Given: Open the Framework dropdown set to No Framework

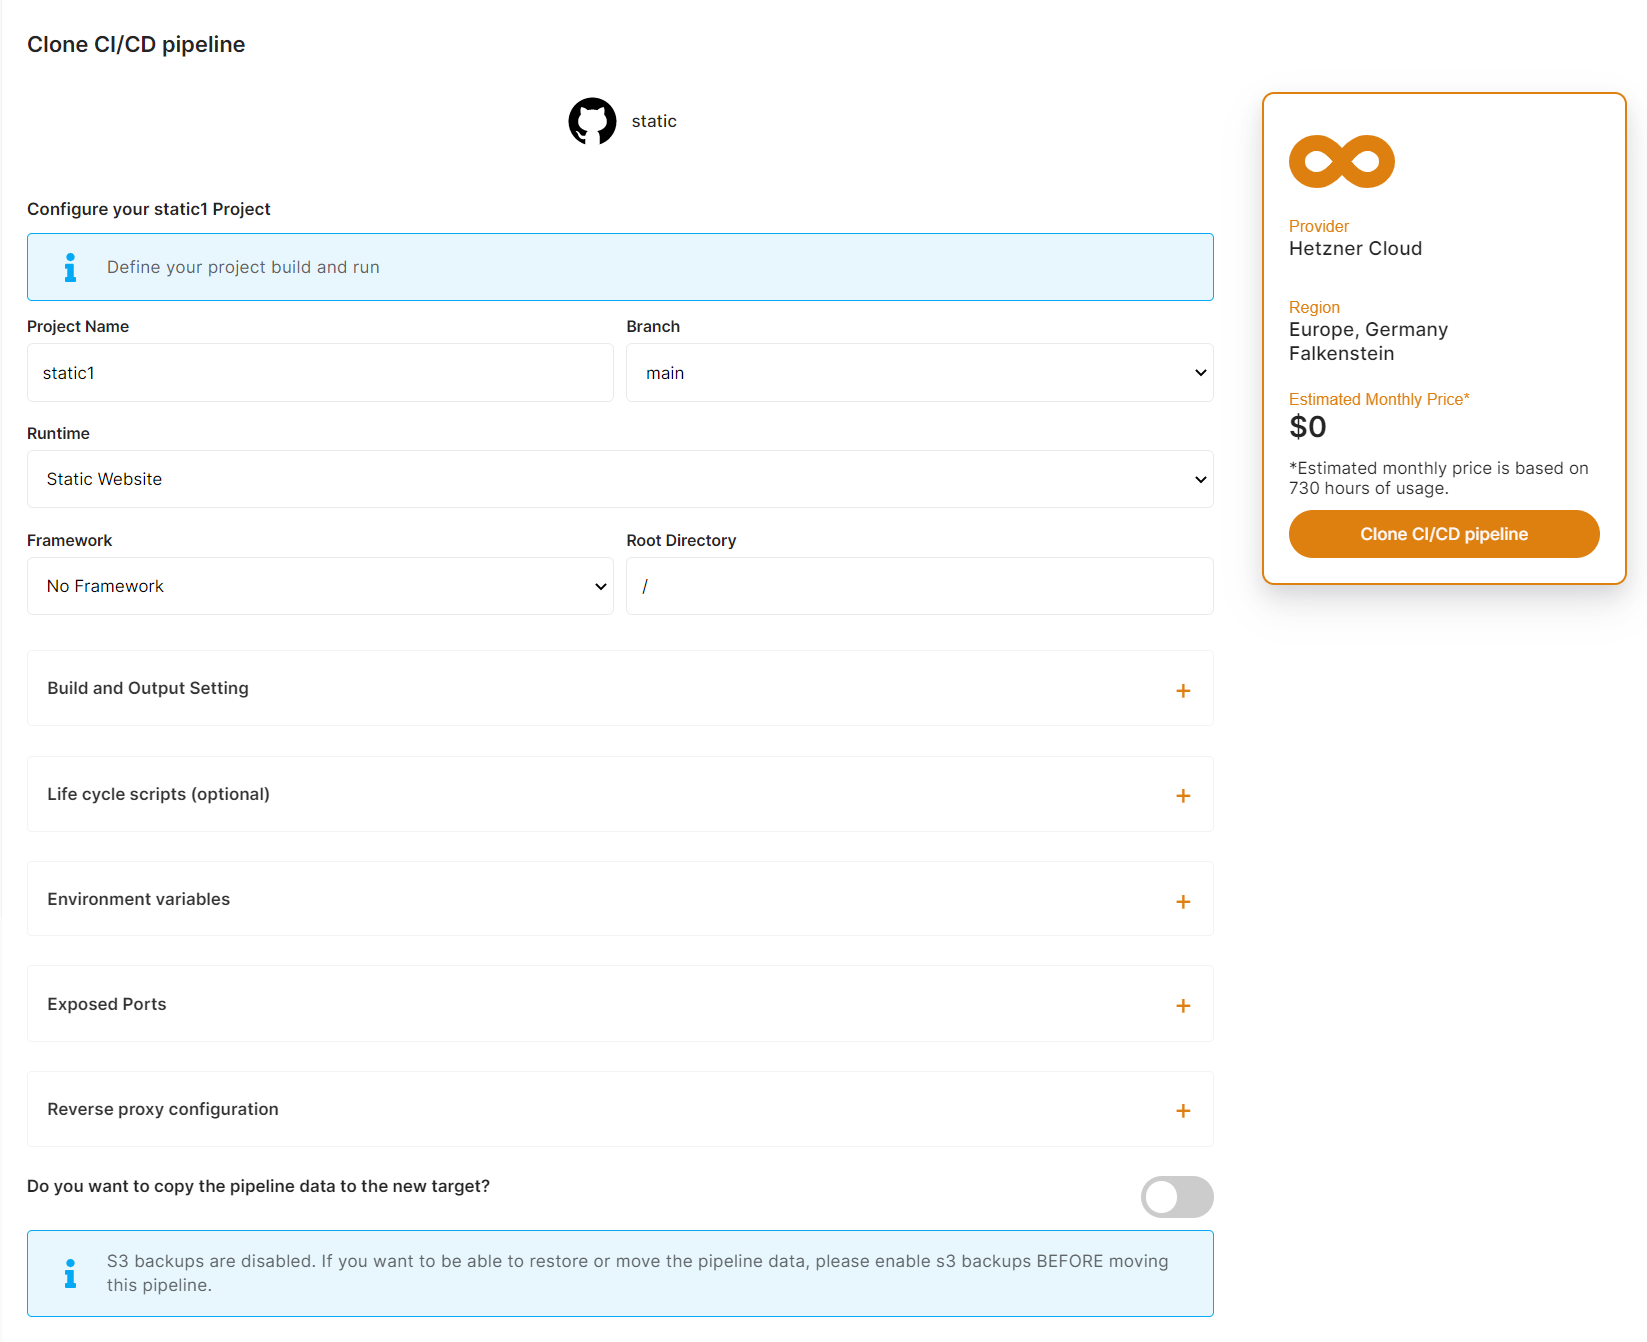Looking at the screenshot, I should pos(320,586).
